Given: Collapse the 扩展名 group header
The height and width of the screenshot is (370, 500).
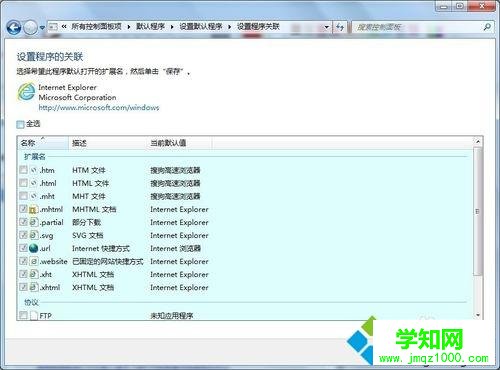Looking at the screenshot, I should [35, 157].
